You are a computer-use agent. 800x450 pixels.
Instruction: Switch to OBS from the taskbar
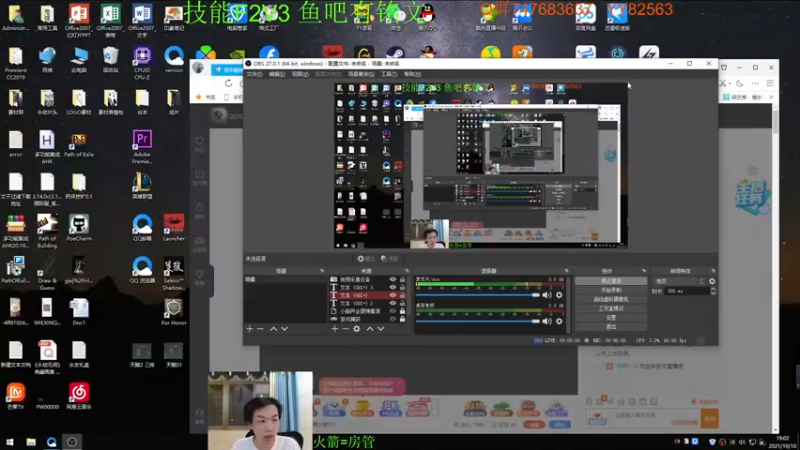pyautogui.click(x=72, y=442)
